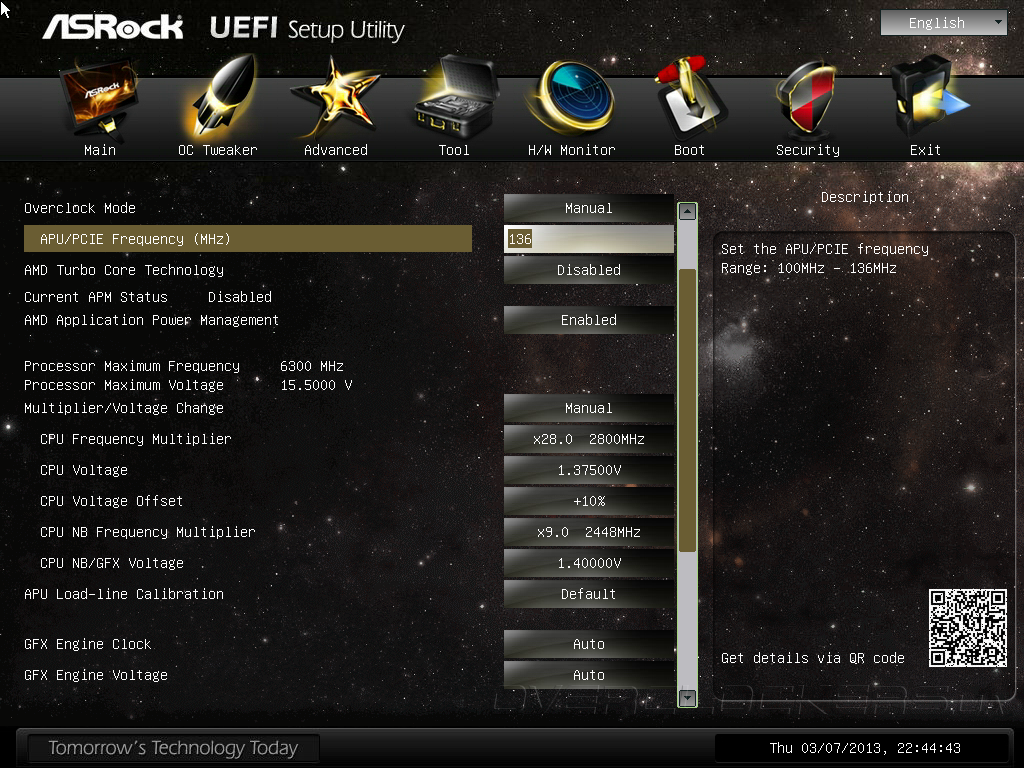Toggle AMD Turbo Core Technology Disabled value
Screen dimensions: 1024x768
588,270
